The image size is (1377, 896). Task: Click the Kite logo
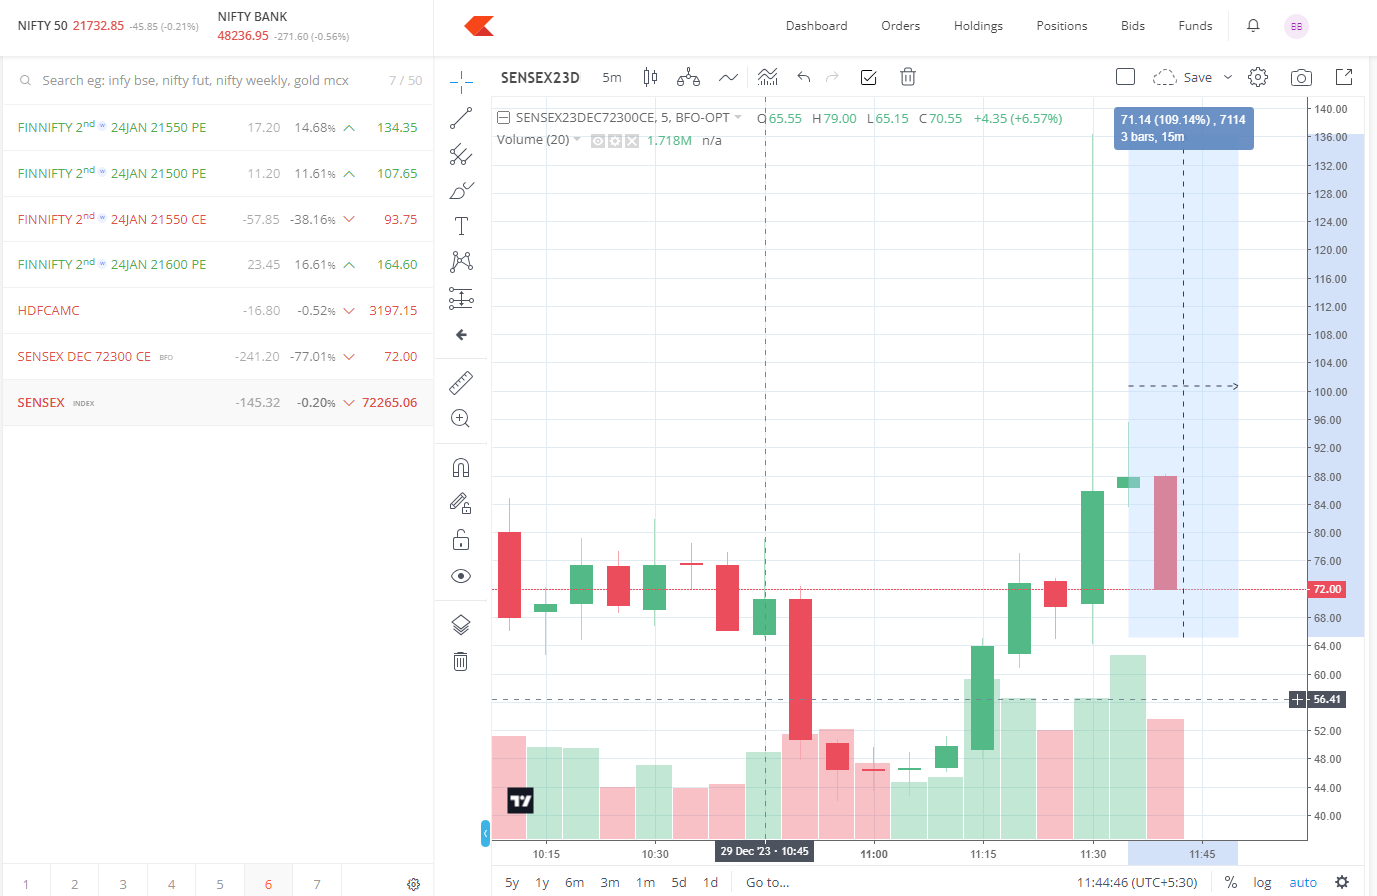coord(479,26)
